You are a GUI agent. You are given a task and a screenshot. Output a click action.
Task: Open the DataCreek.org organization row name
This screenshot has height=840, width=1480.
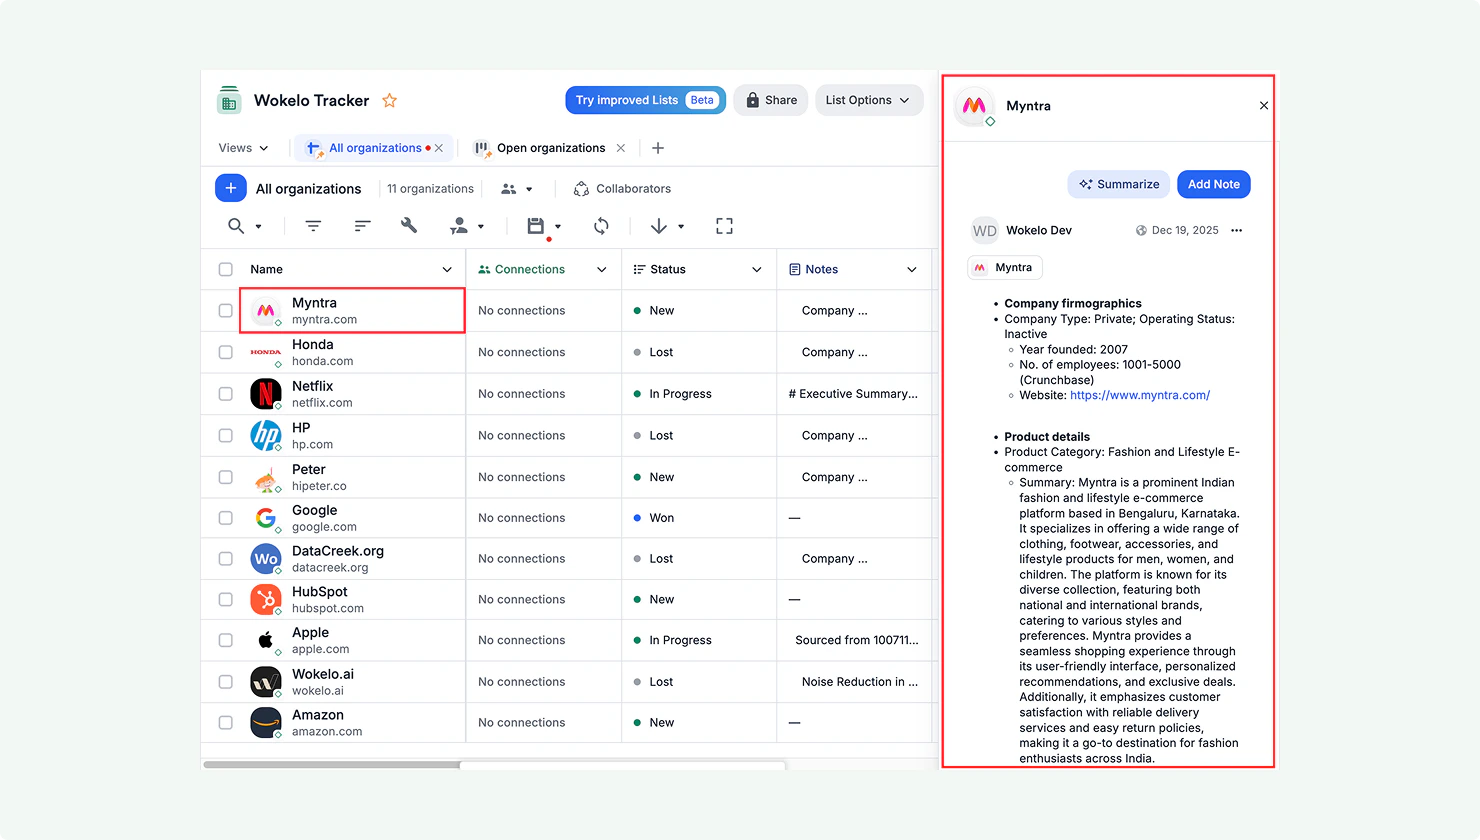(x=338, y=551)
